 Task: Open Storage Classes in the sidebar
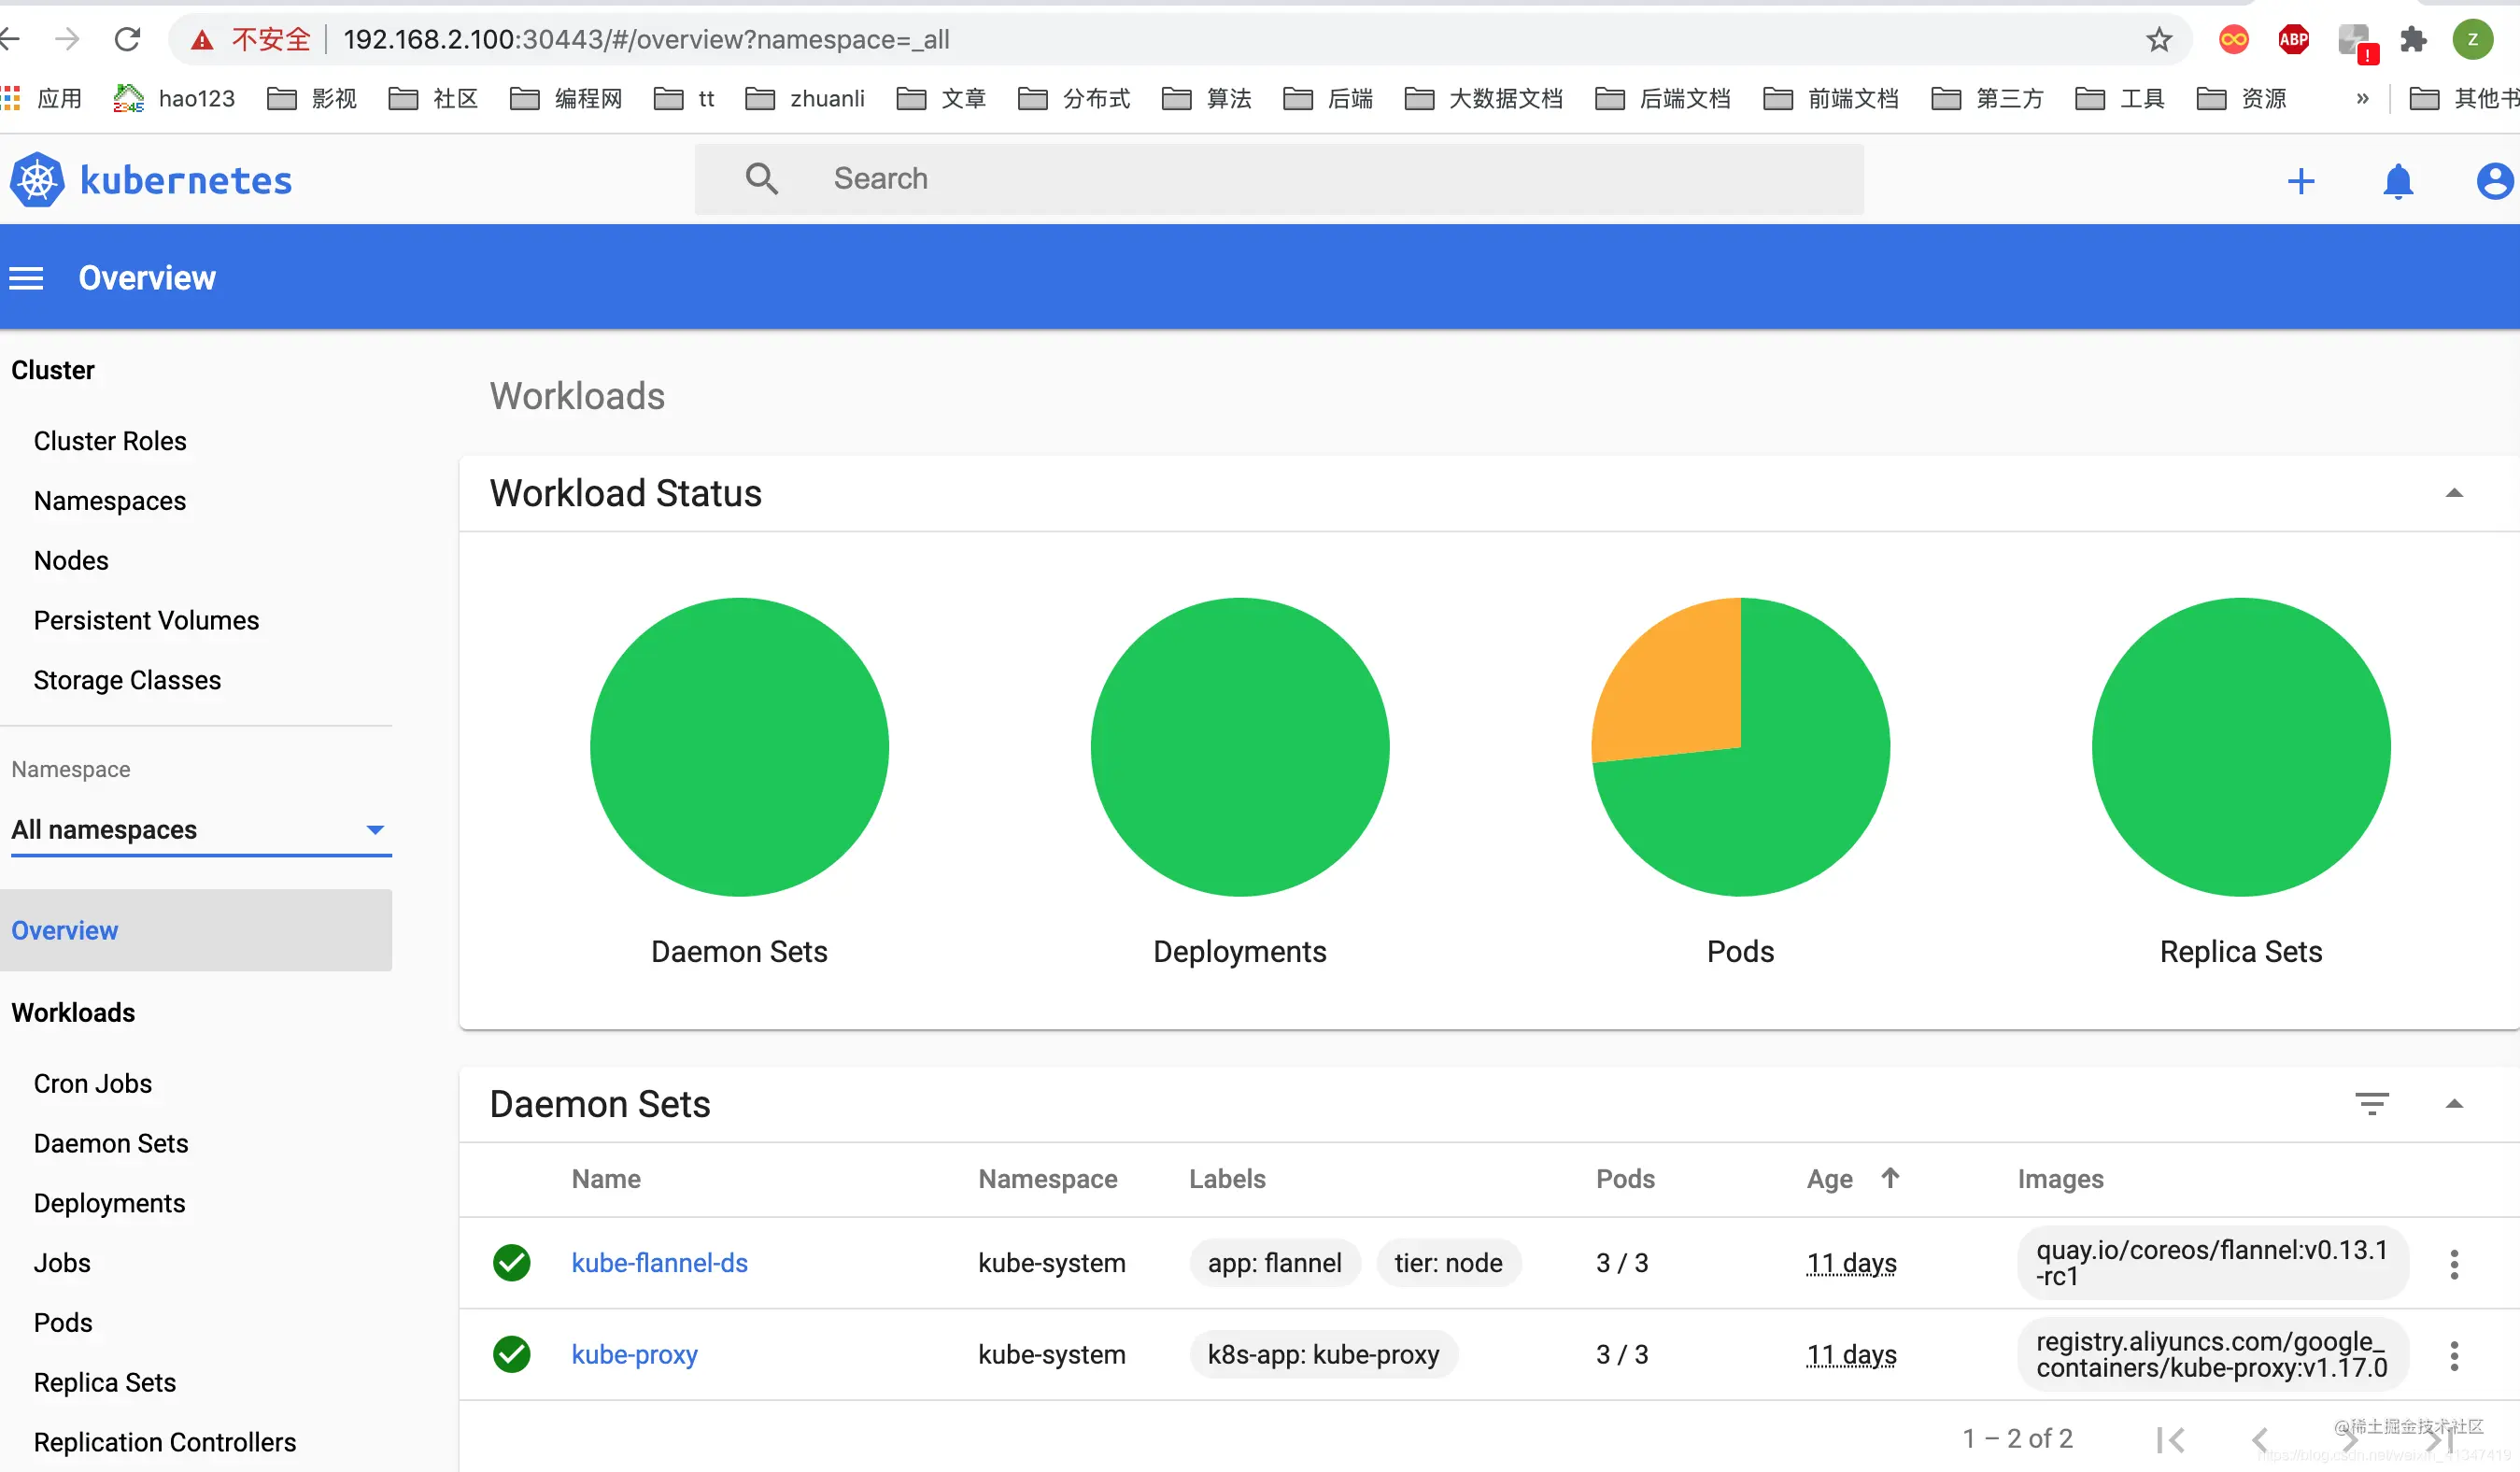click(x=127, y=681)
